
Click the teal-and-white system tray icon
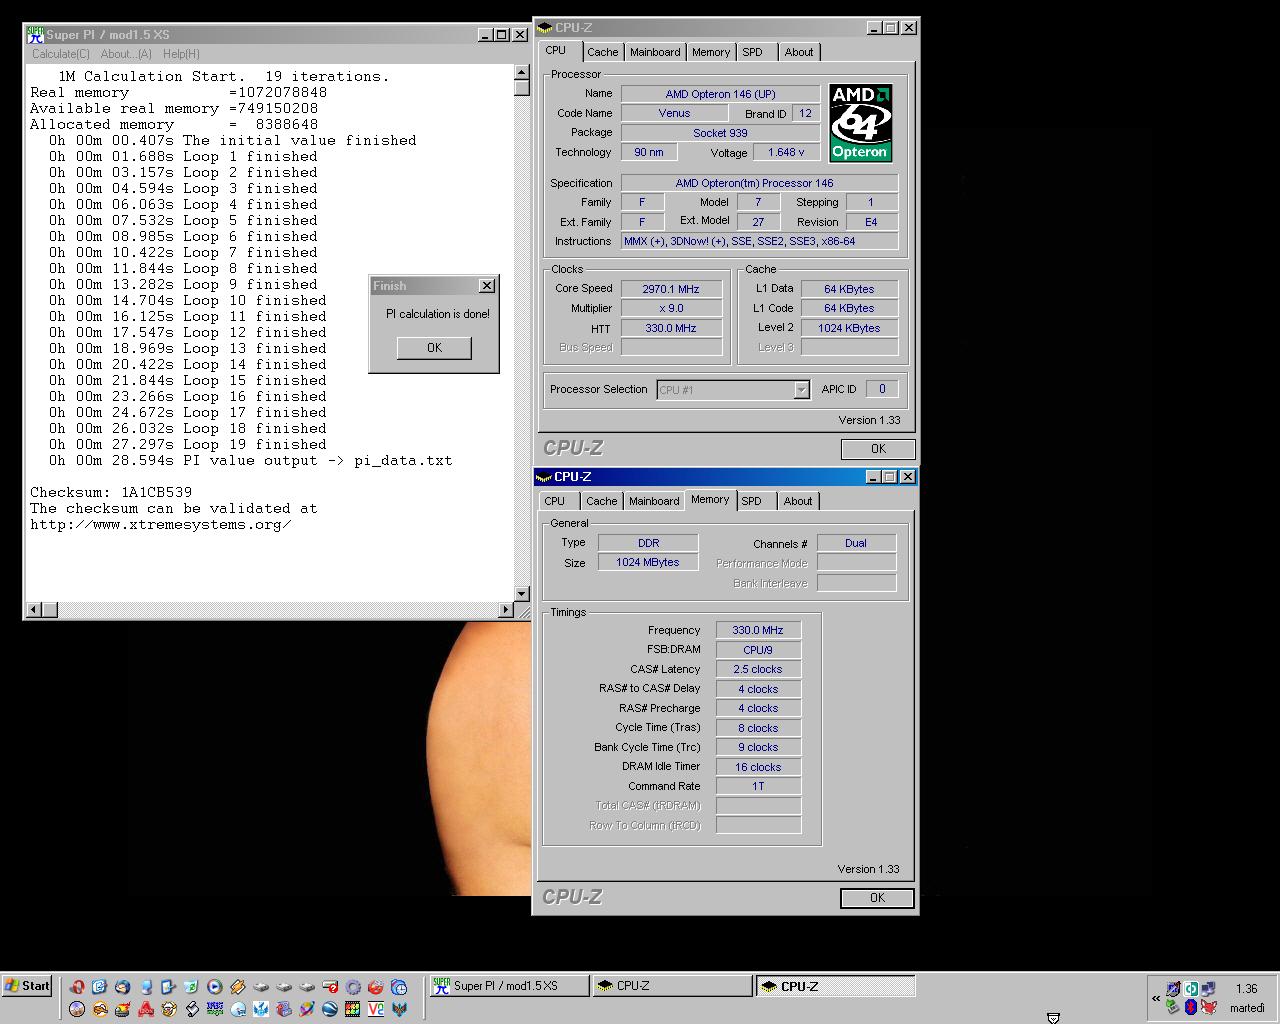coord(1191,989)
